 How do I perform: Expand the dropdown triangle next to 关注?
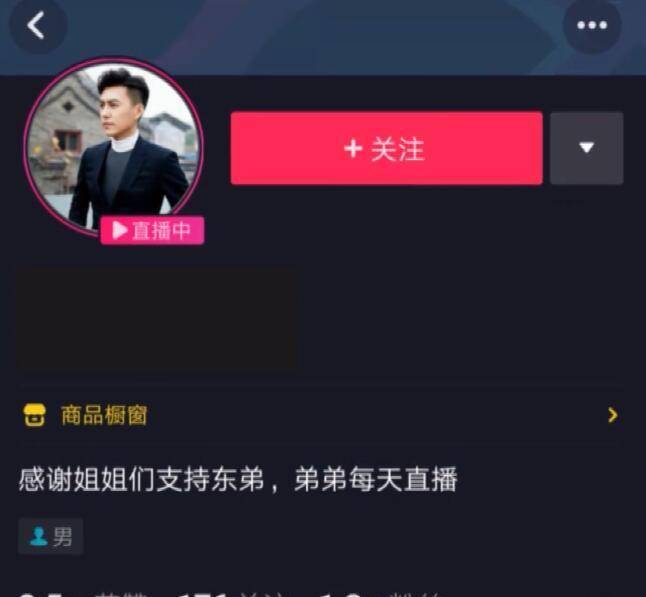587,148
